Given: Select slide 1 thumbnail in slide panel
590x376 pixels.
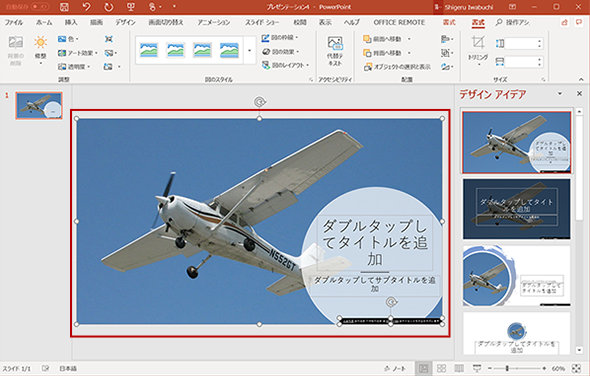Looking at the screenshot, I should 39,105.
